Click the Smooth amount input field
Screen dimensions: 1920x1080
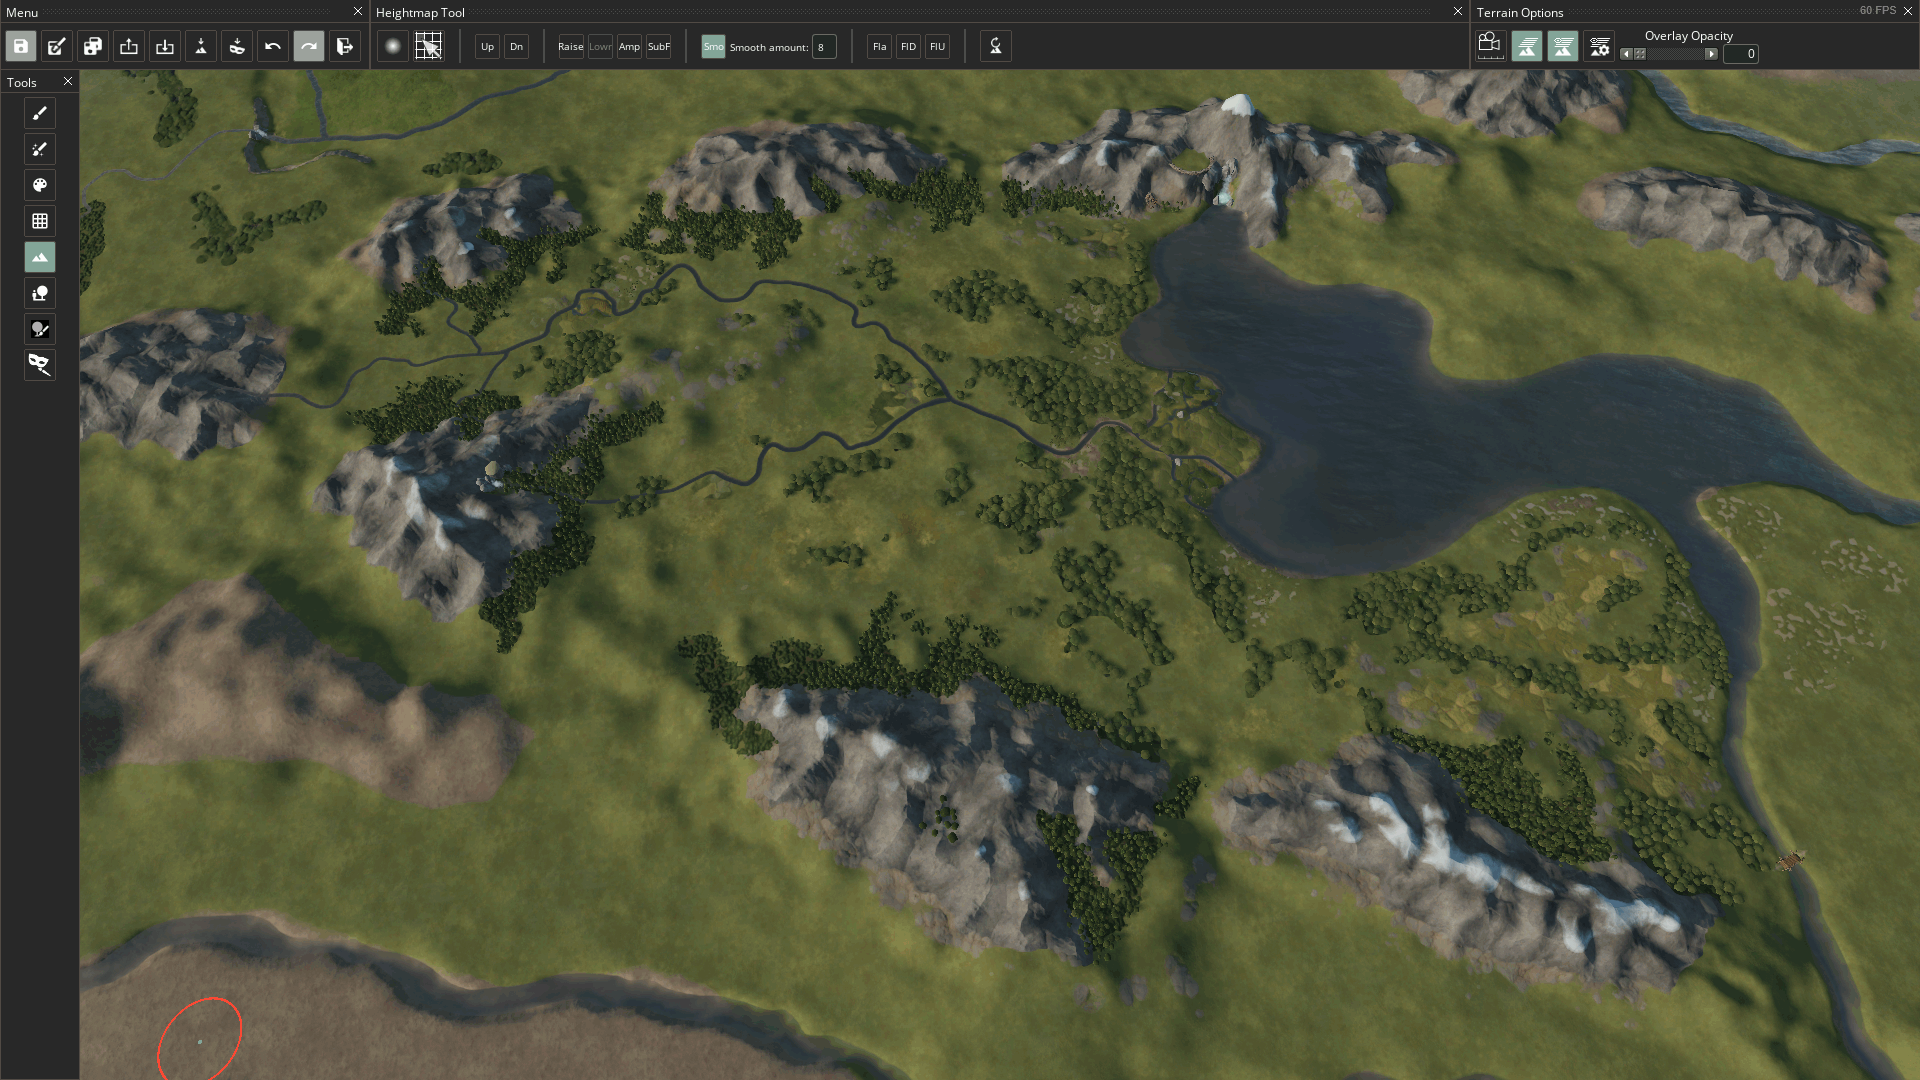point(824,47)
